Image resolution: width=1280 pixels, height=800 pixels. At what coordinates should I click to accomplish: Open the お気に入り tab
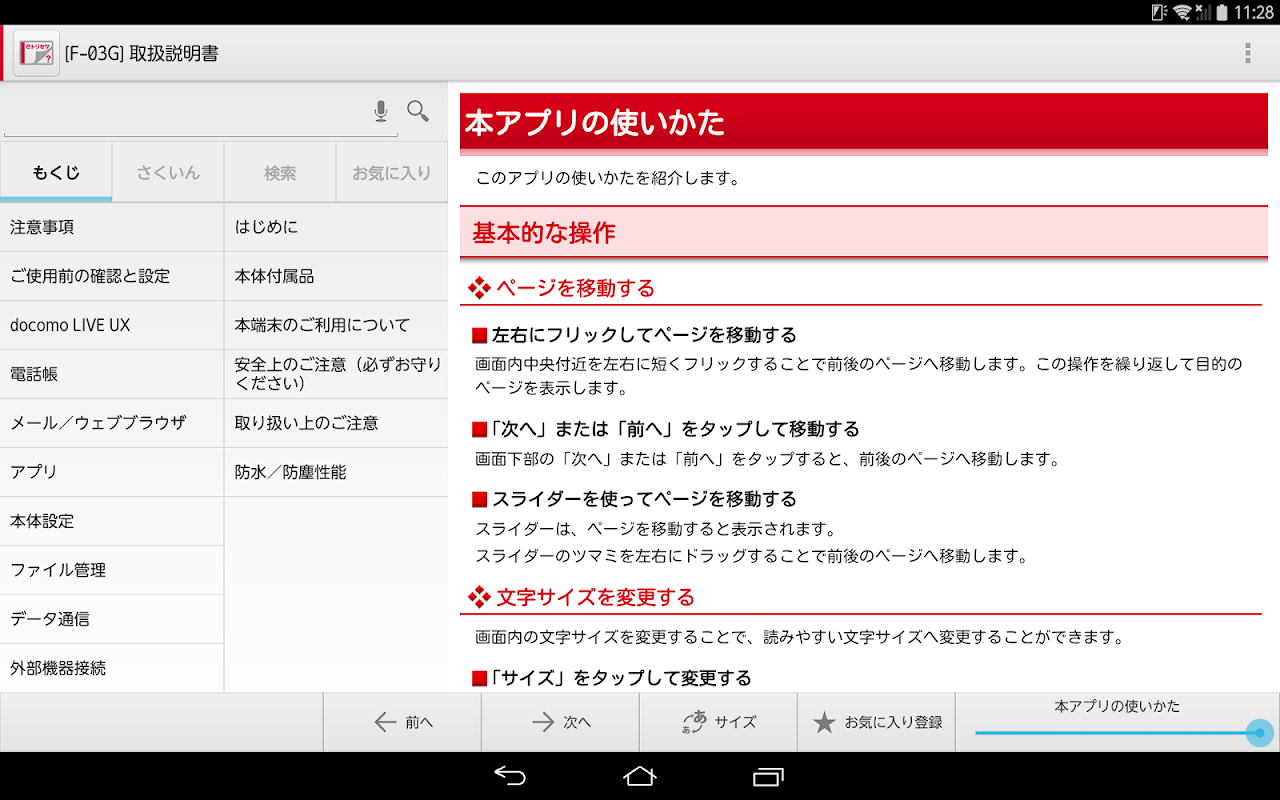392,173
